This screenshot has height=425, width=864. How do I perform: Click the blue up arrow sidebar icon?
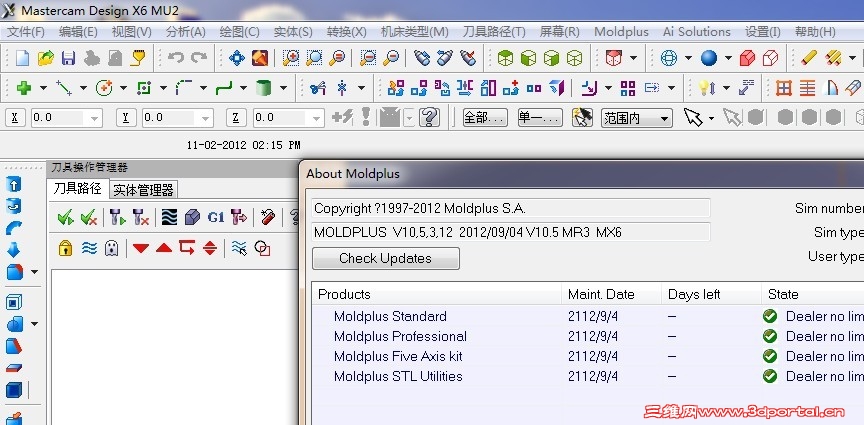[14, 185]
